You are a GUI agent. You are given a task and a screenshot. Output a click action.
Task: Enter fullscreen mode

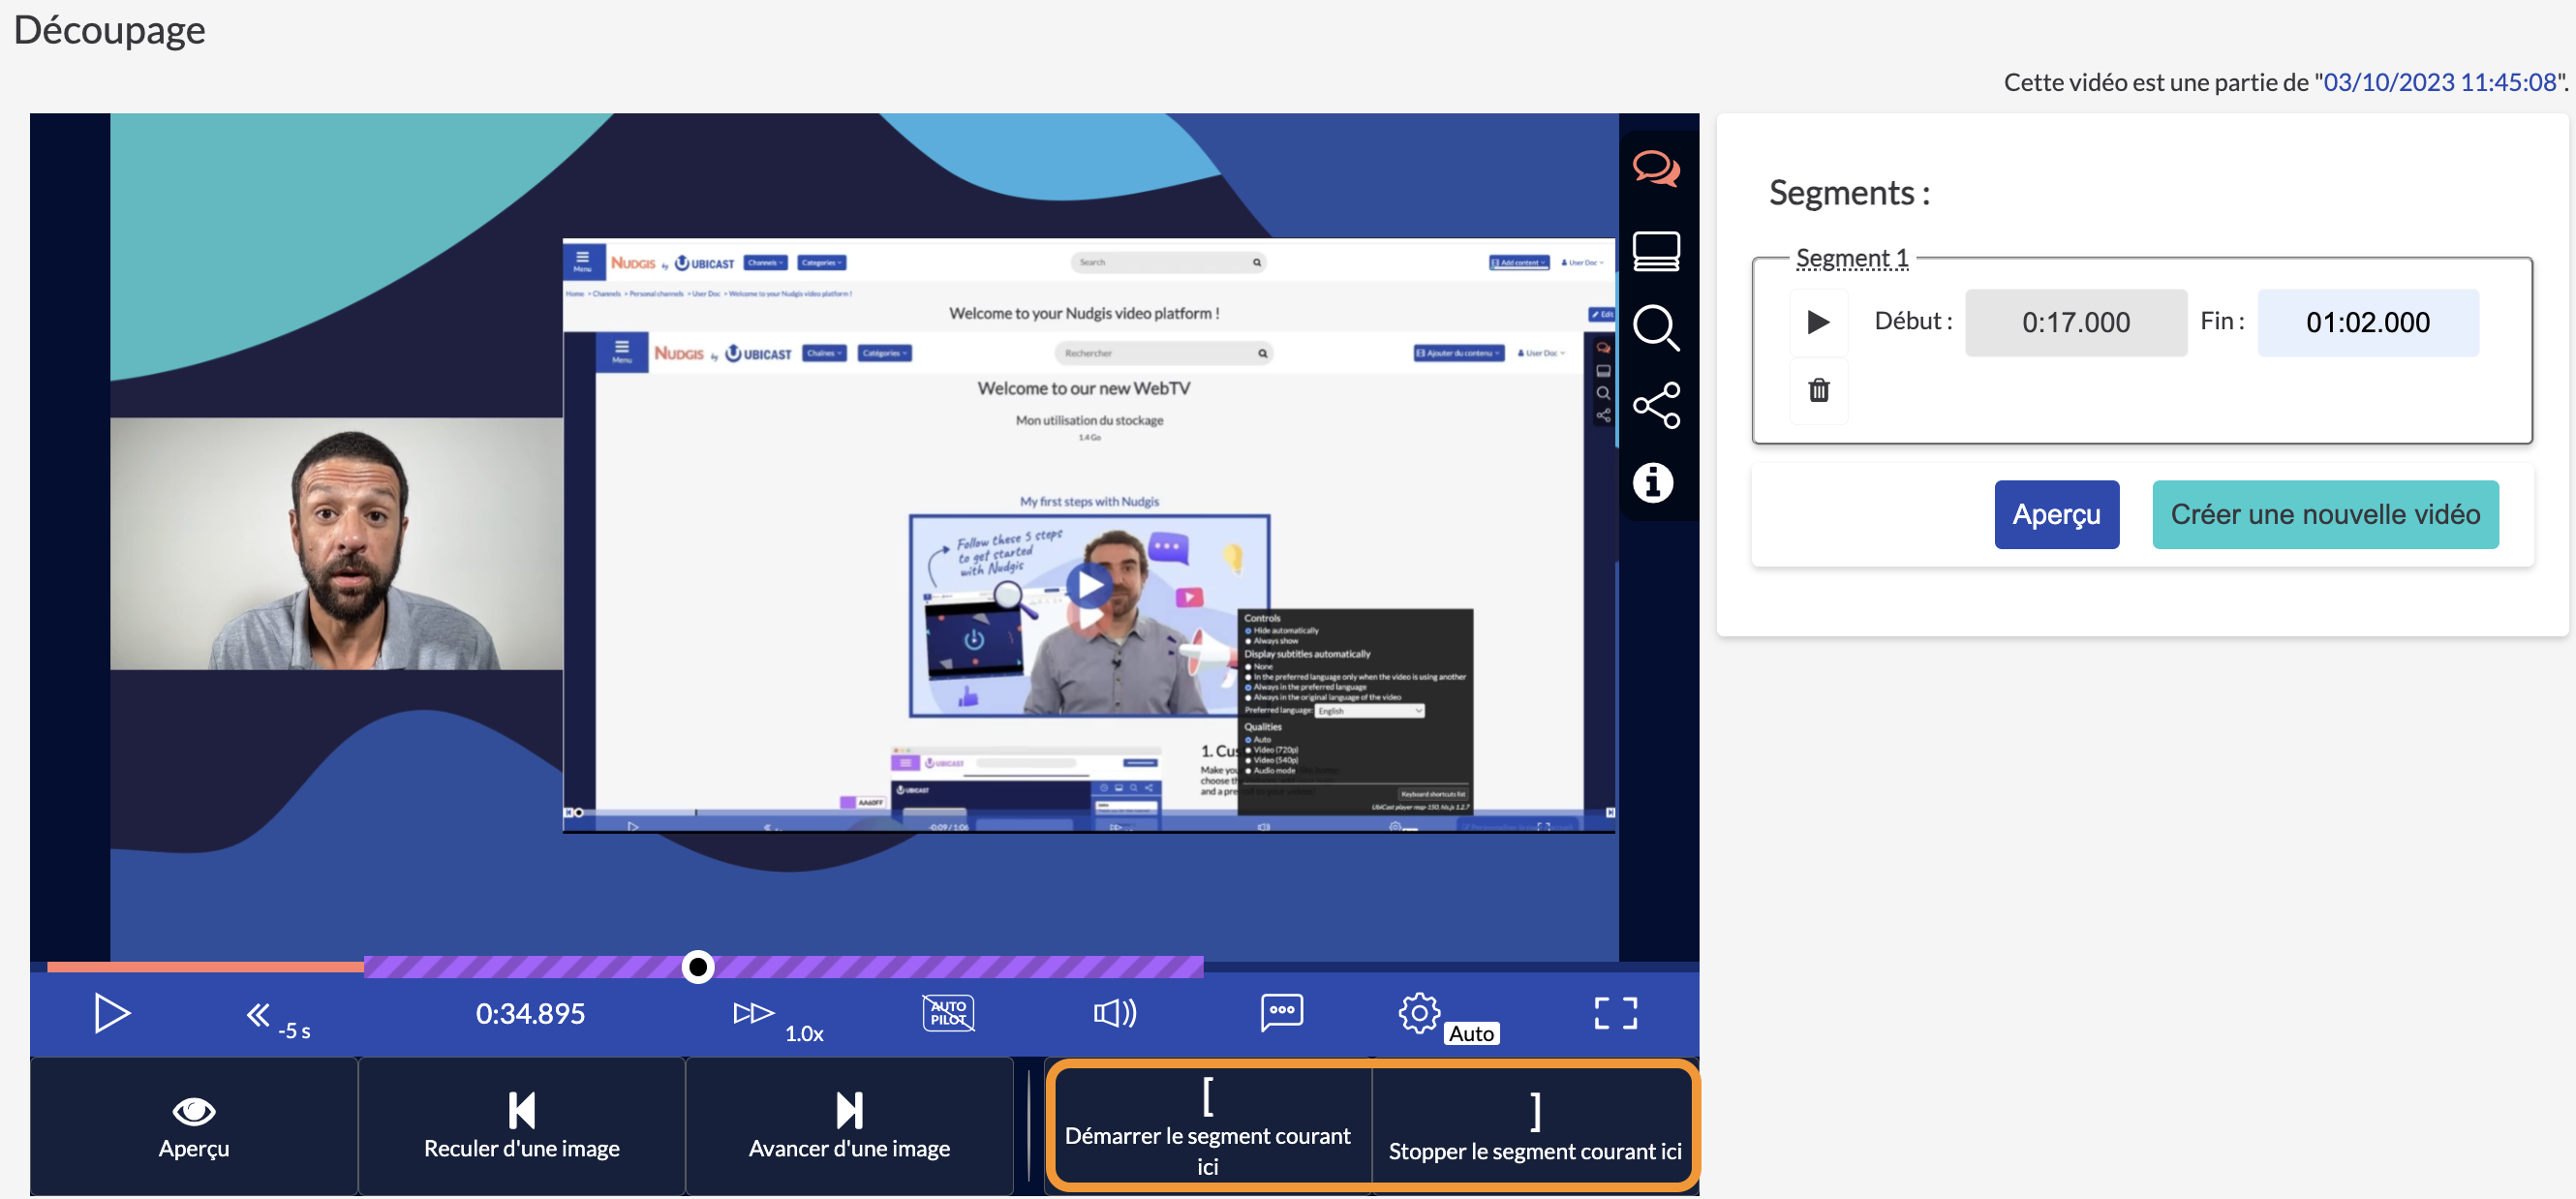coord(1615,1013)
